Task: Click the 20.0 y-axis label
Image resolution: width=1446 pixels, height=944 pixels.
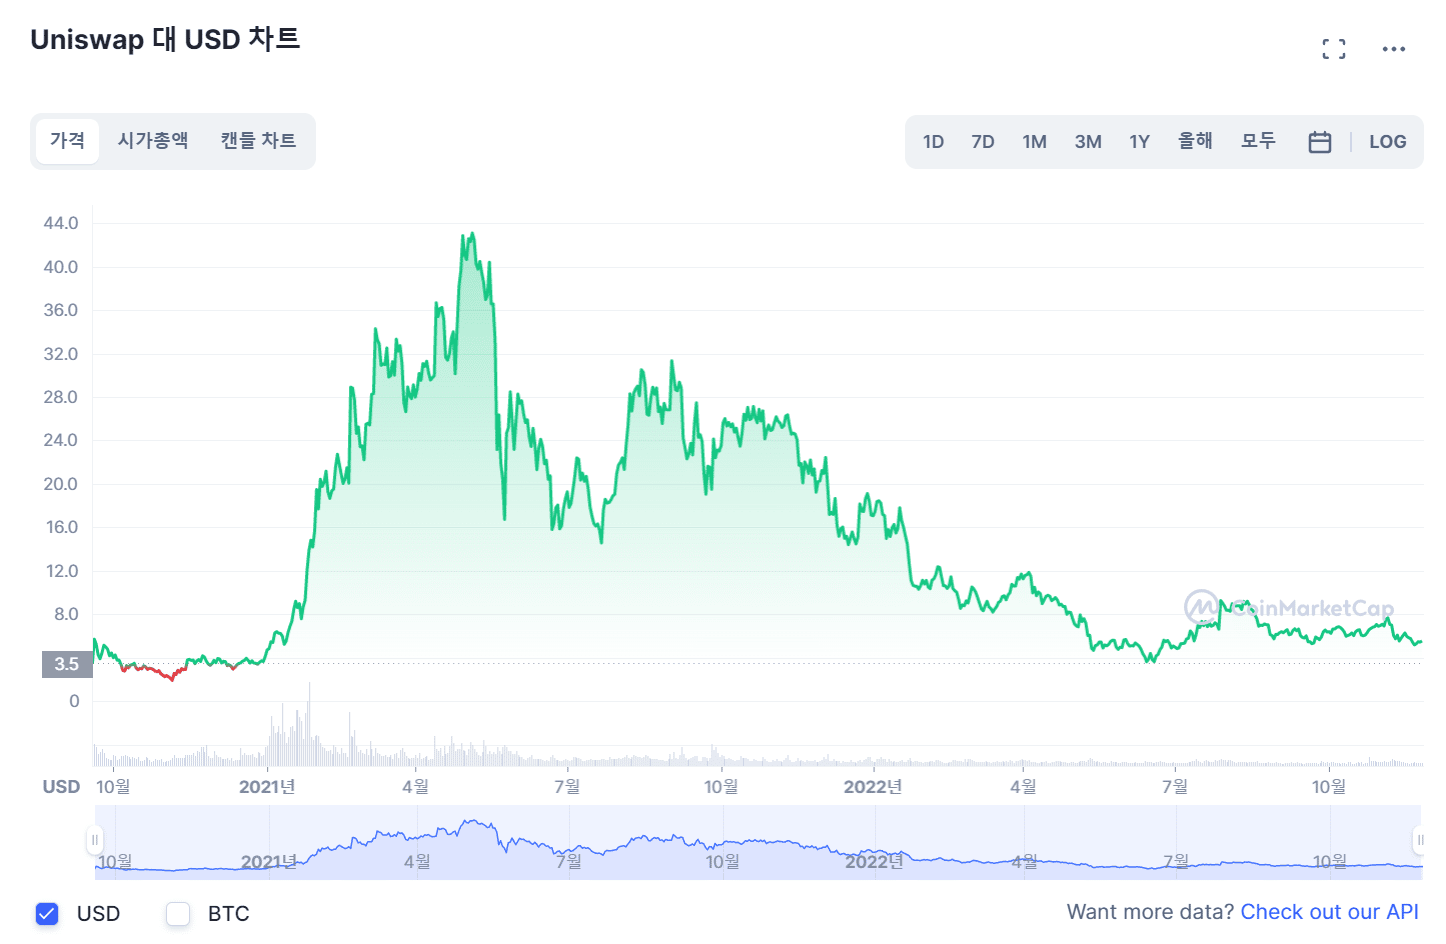Action: click(x=61, y=484)
